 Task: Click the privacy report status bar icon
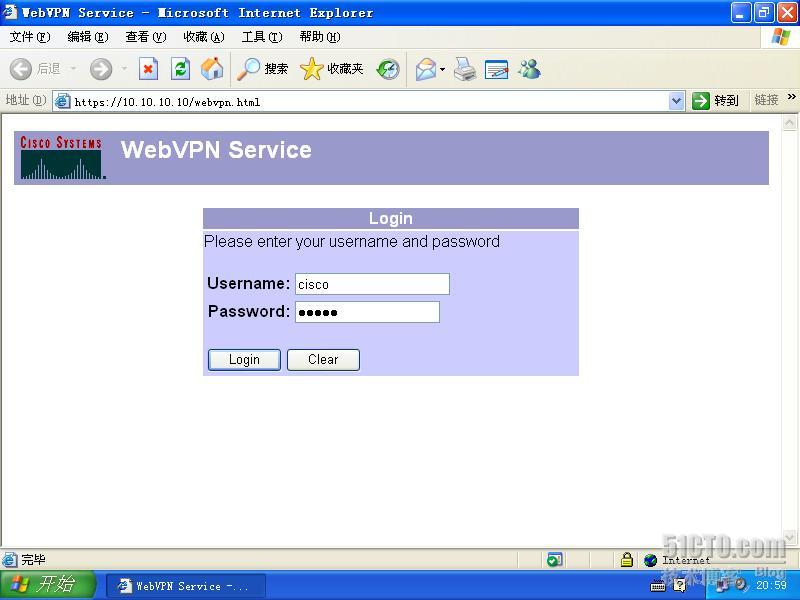pyautogui.click(x=554, y=560)
